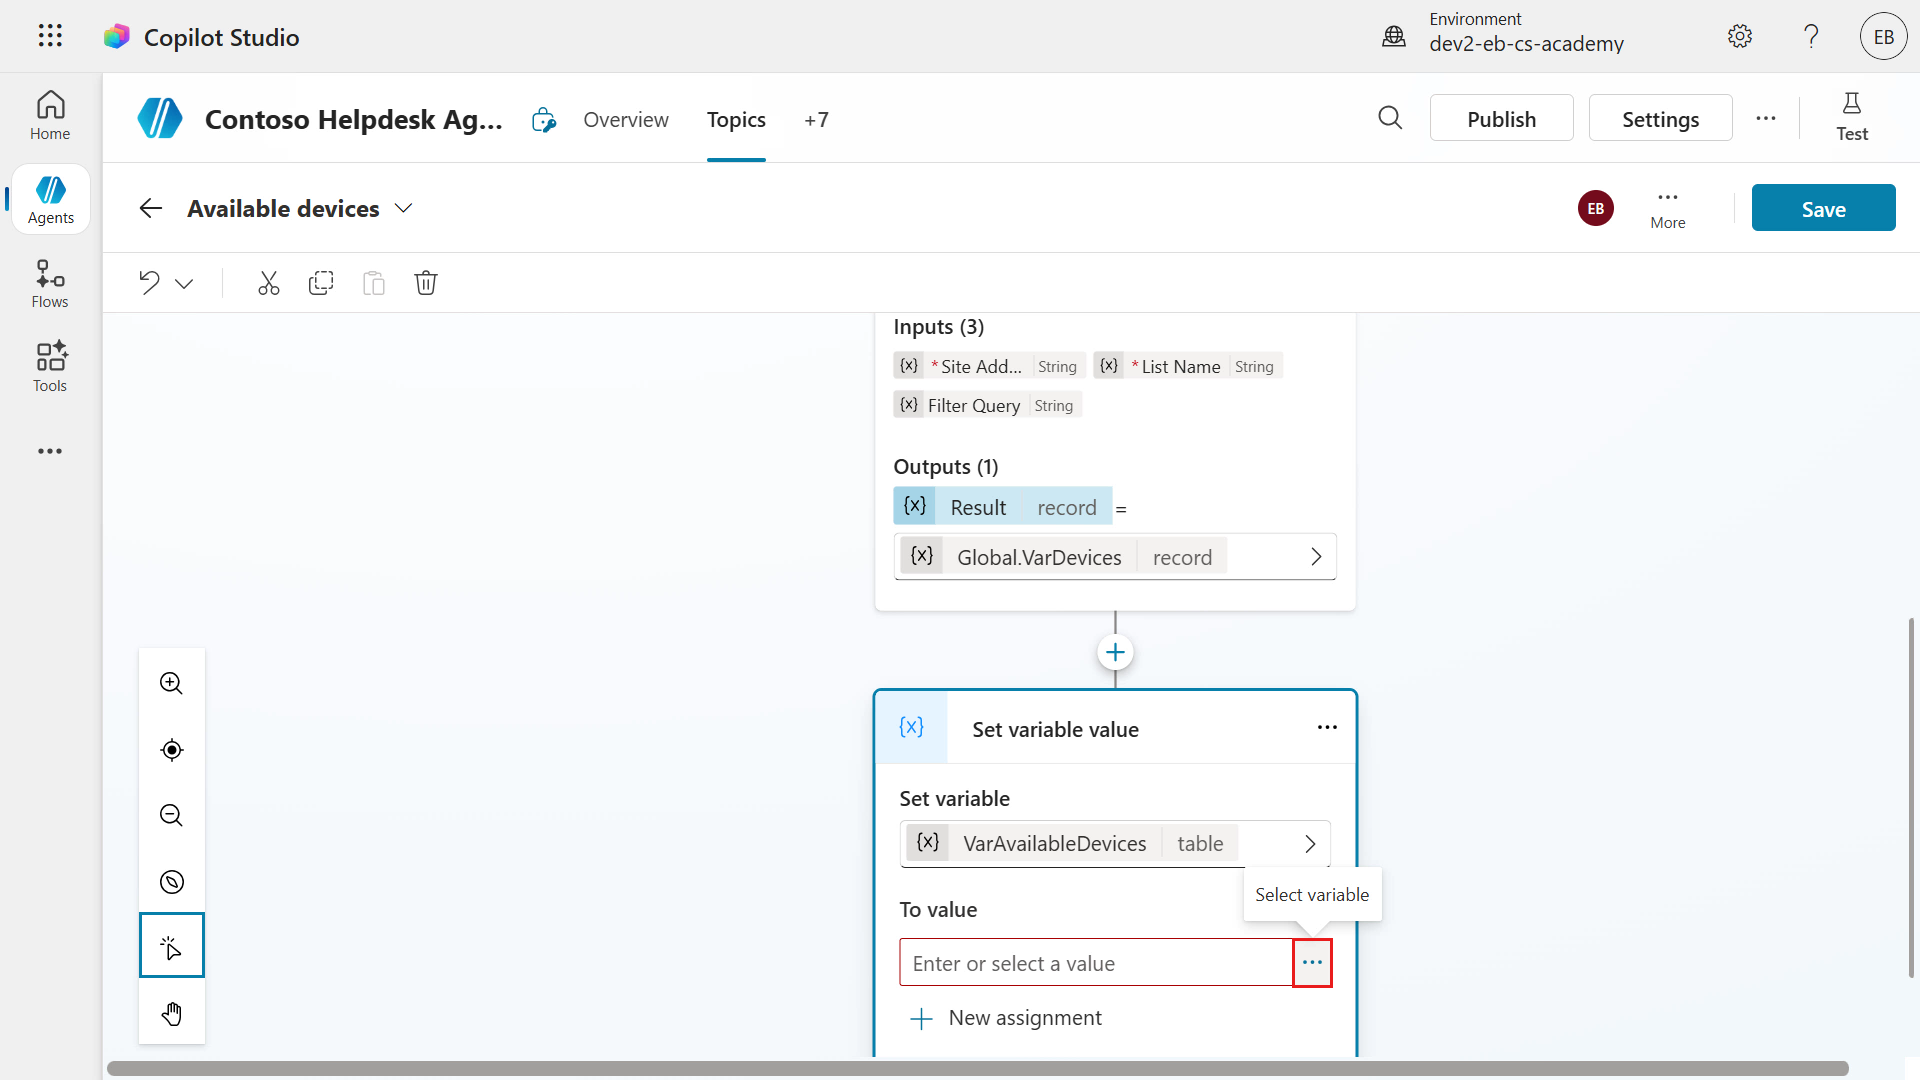1920x1080 pixels.
Task: Open agent Settings button
Action: (x=1660, y=119)
